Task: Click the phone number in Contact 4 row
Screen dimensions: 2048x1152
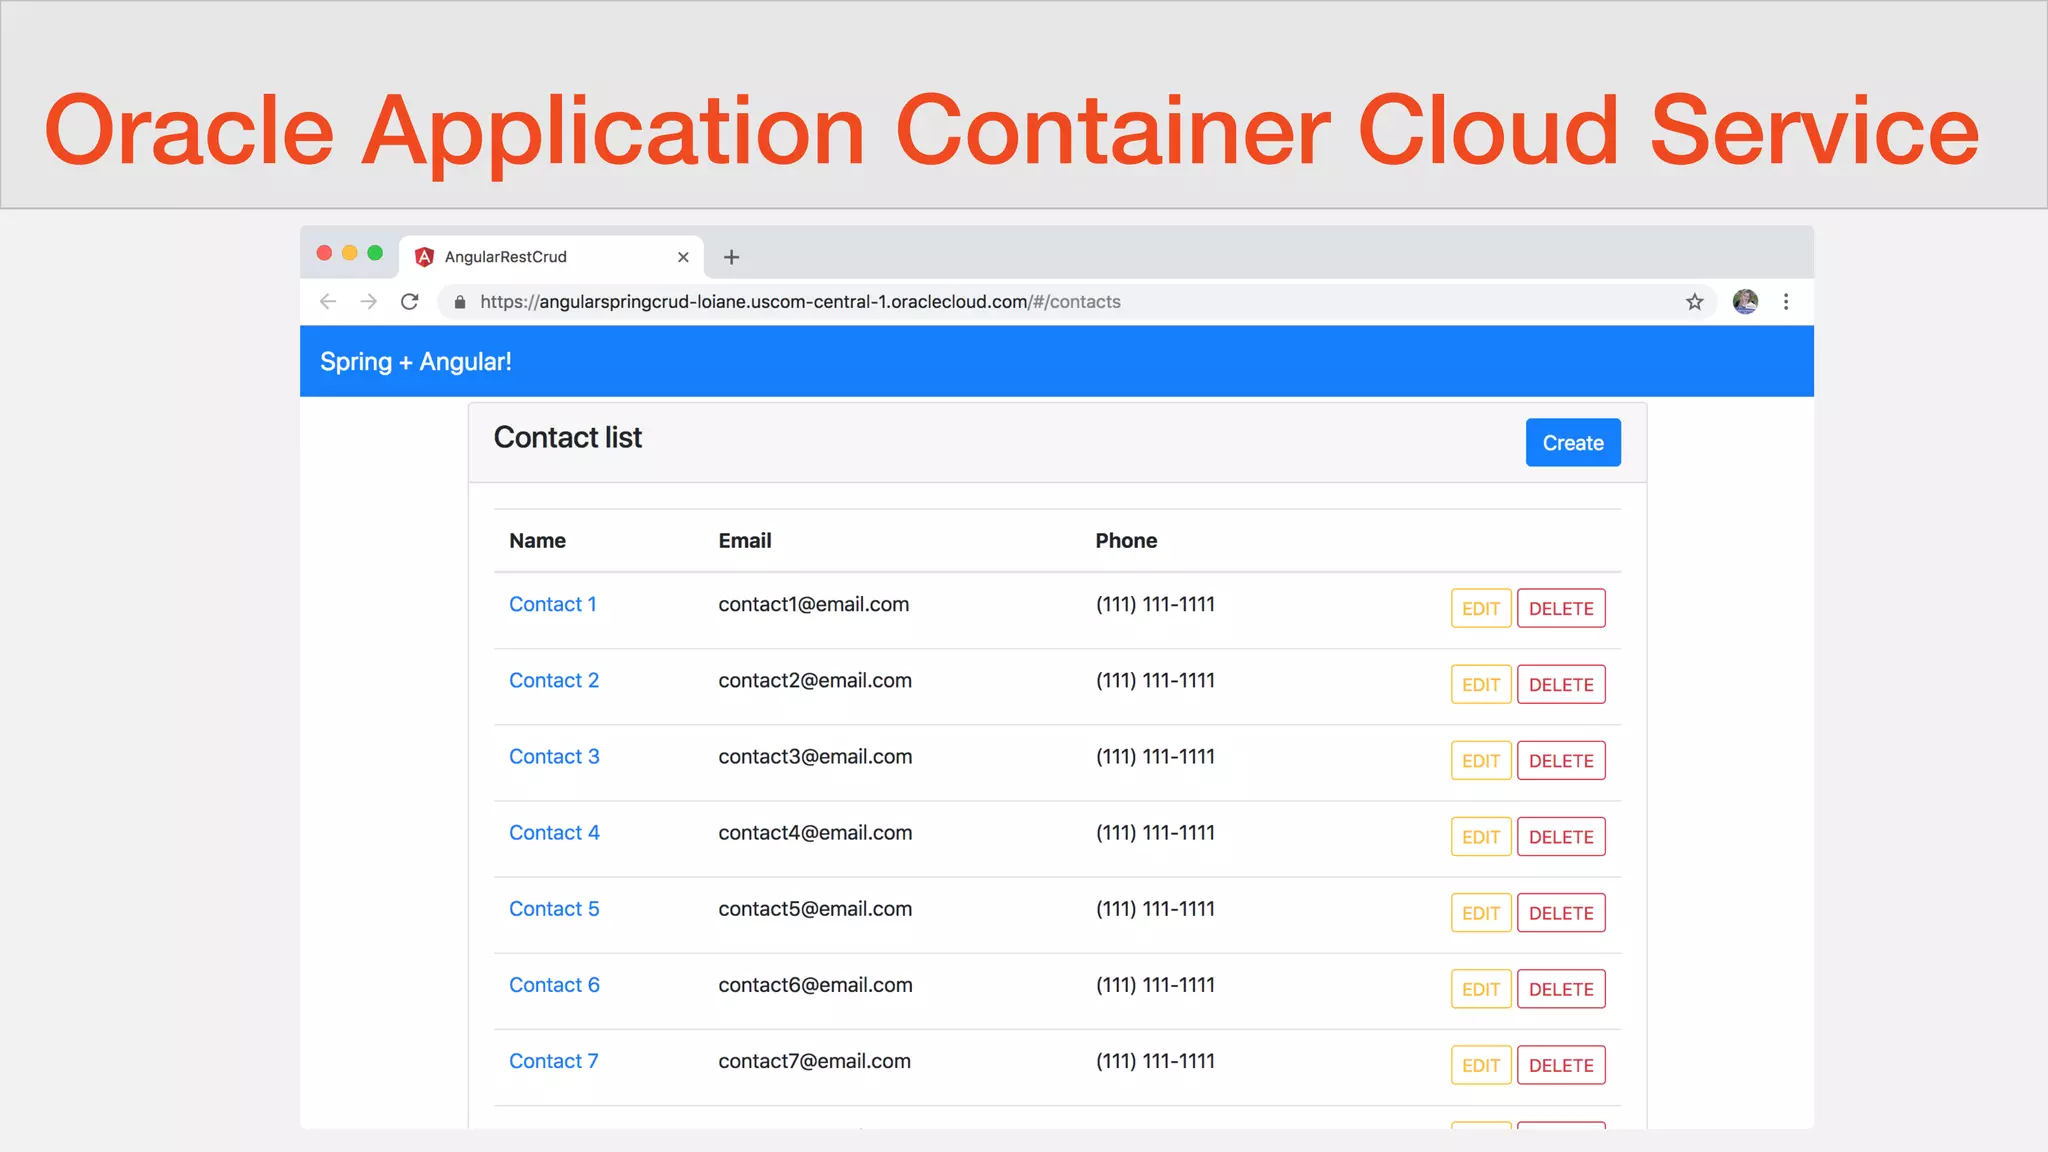Action: (1155, 832)
